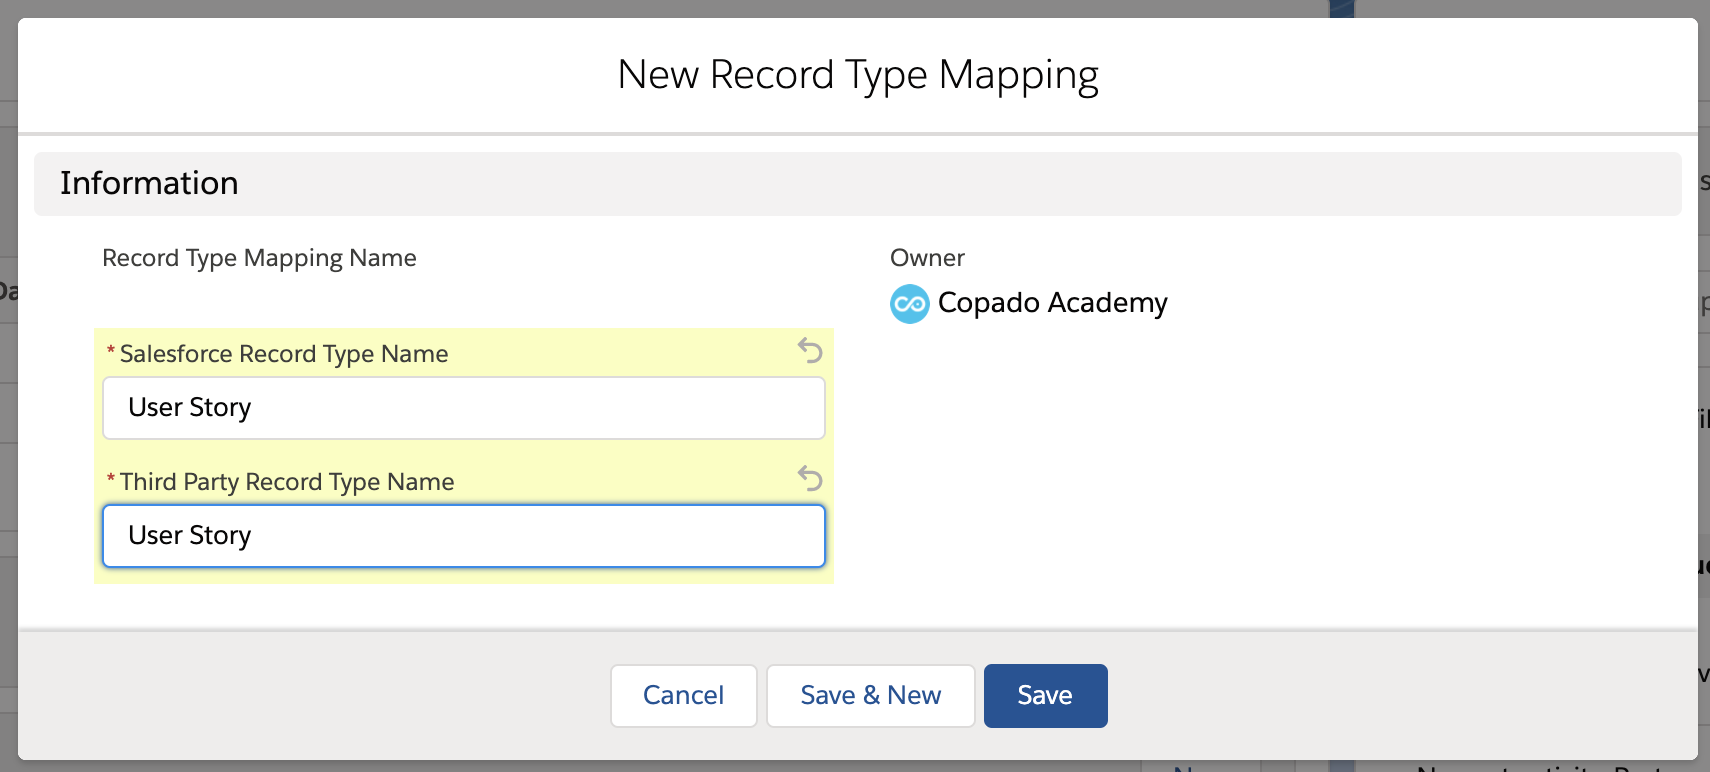
Task: Open the Copado Academy owner name
Action: tap(1052, 303)
